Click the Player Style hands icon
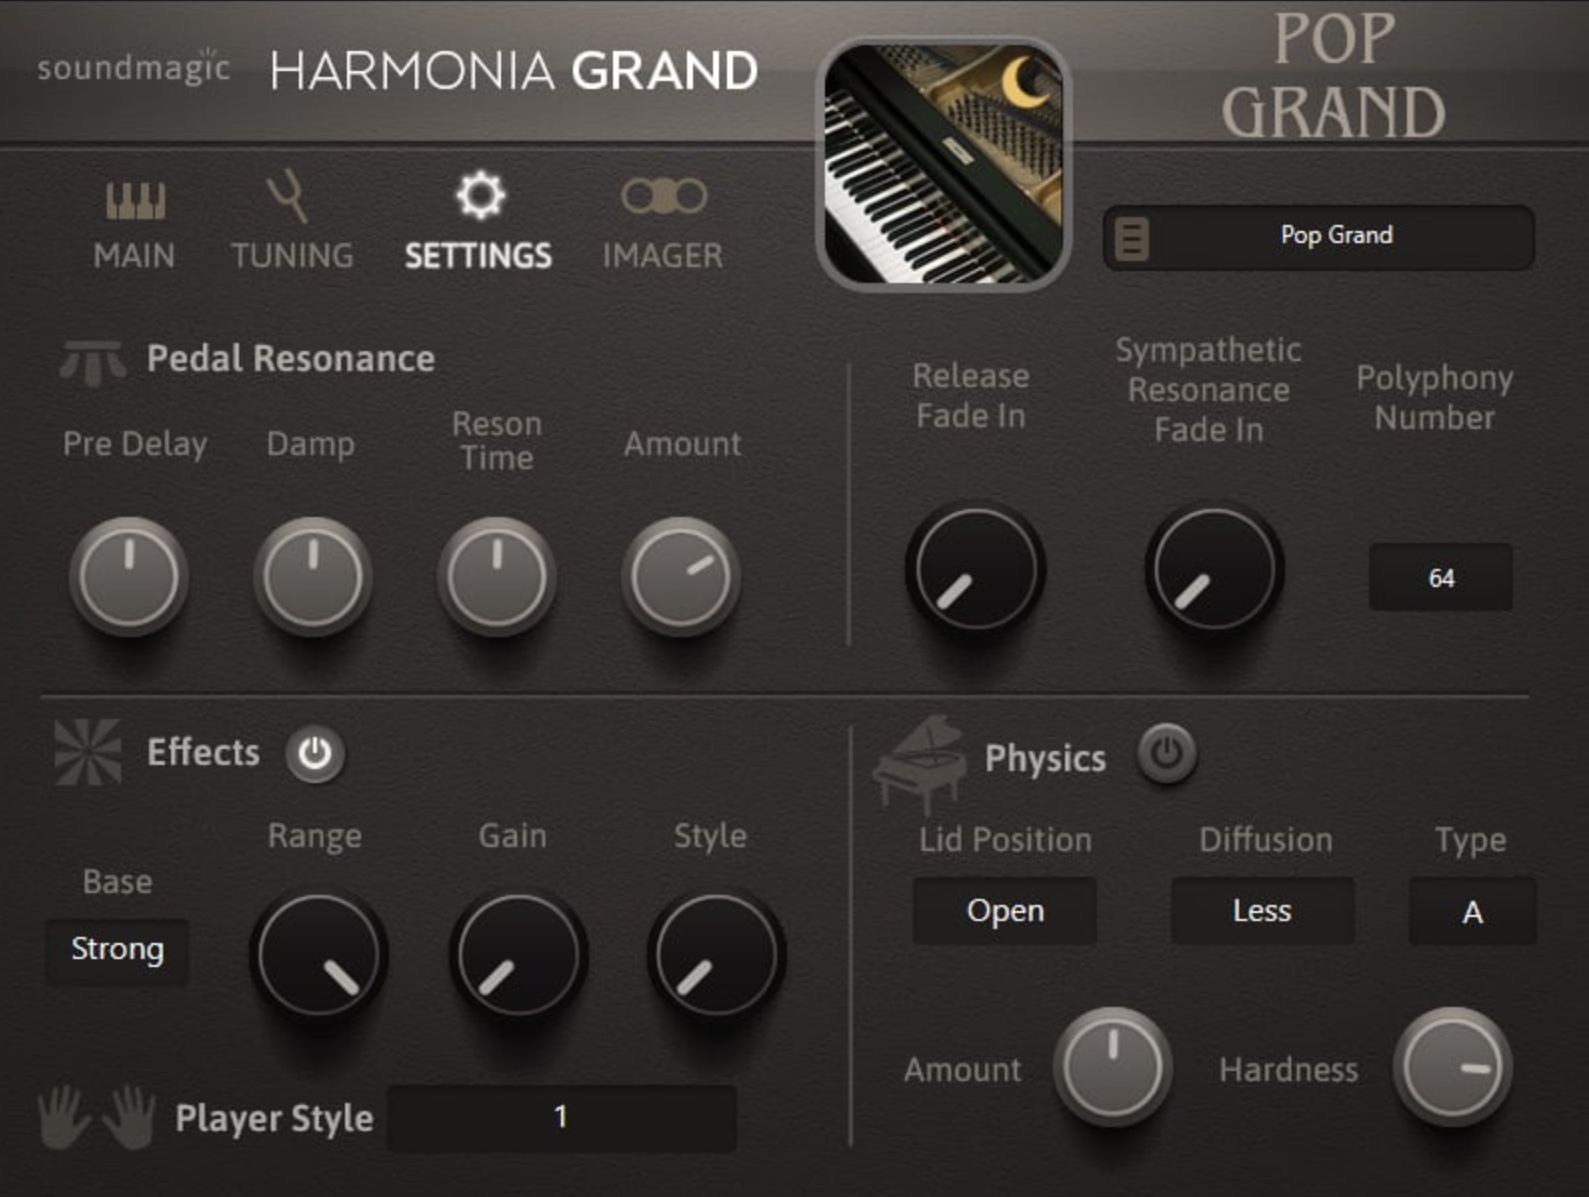 (97, 1117)
